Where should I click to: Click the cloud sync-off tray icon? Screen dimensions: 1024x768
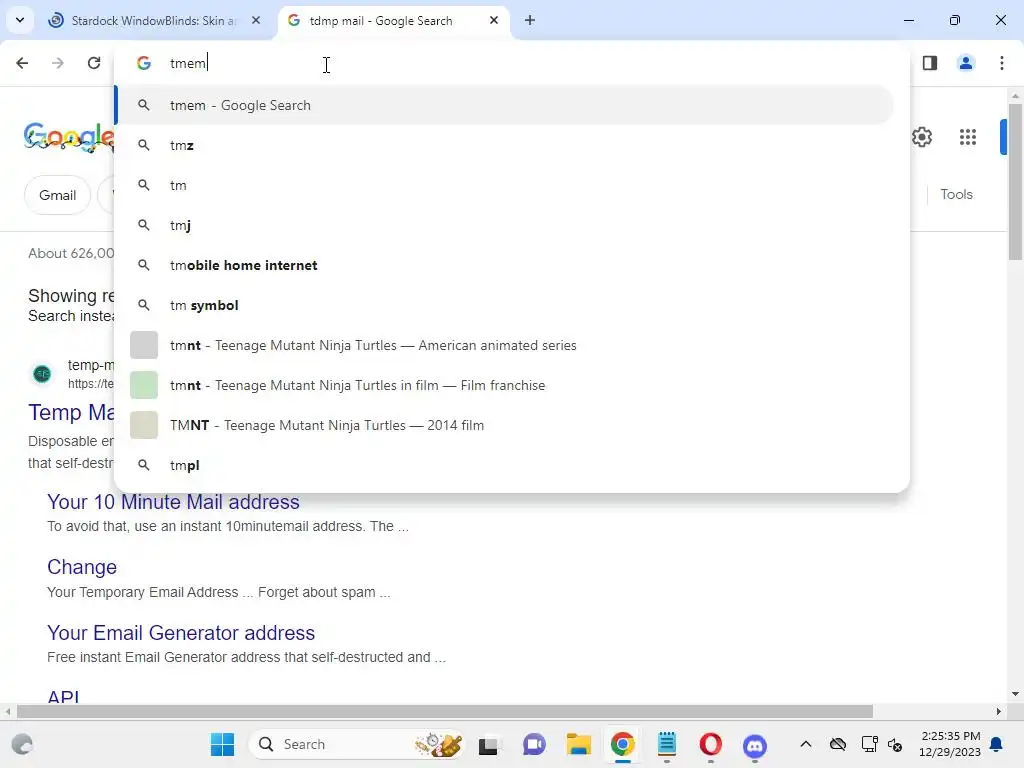pos(838,744)
